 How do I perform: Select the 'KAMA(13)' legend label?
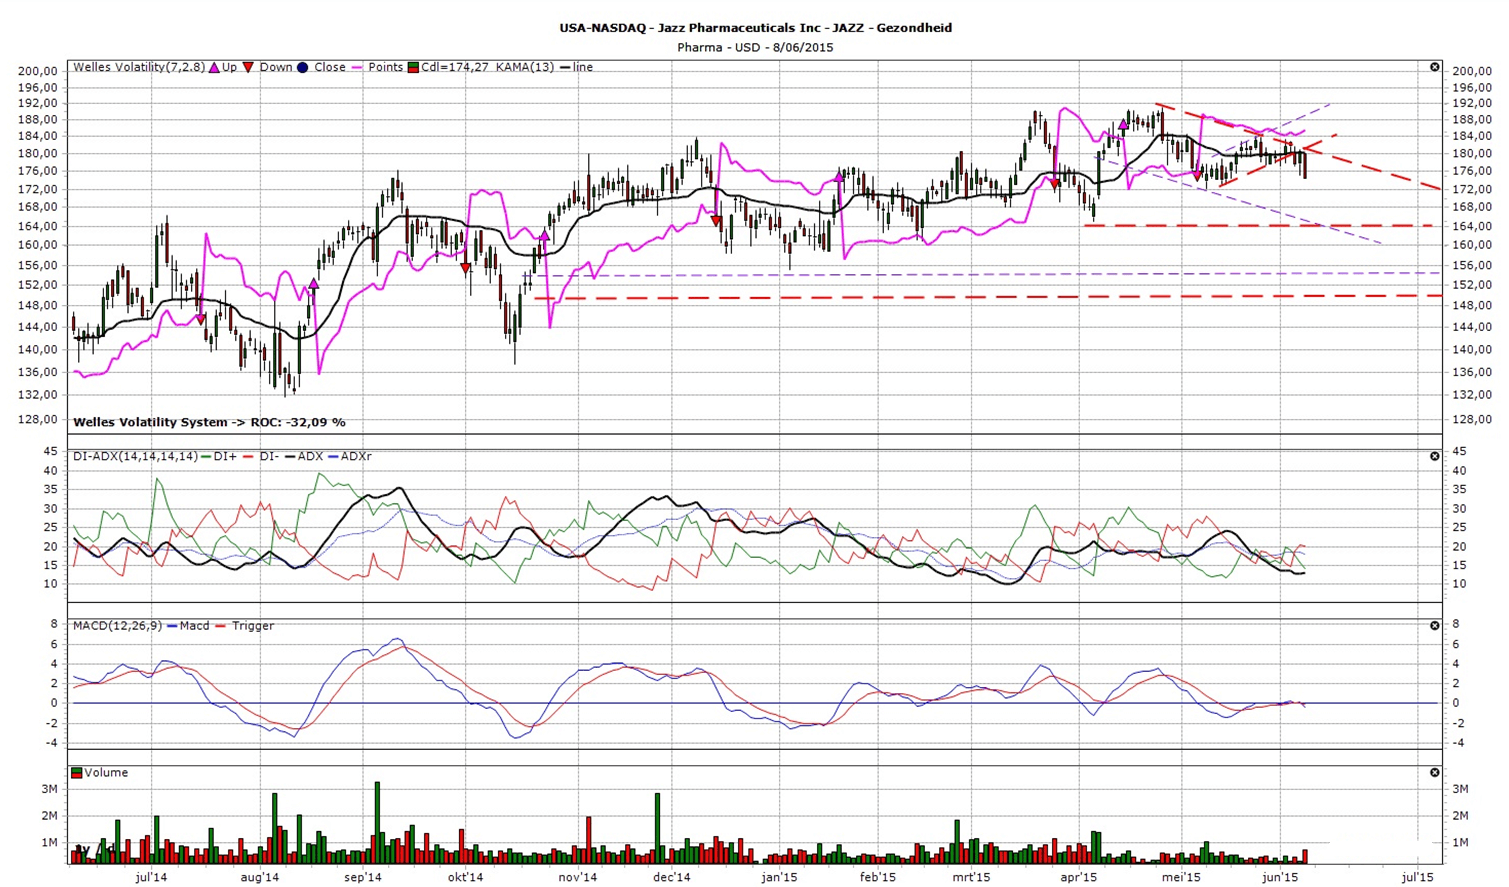coord(525,67)
